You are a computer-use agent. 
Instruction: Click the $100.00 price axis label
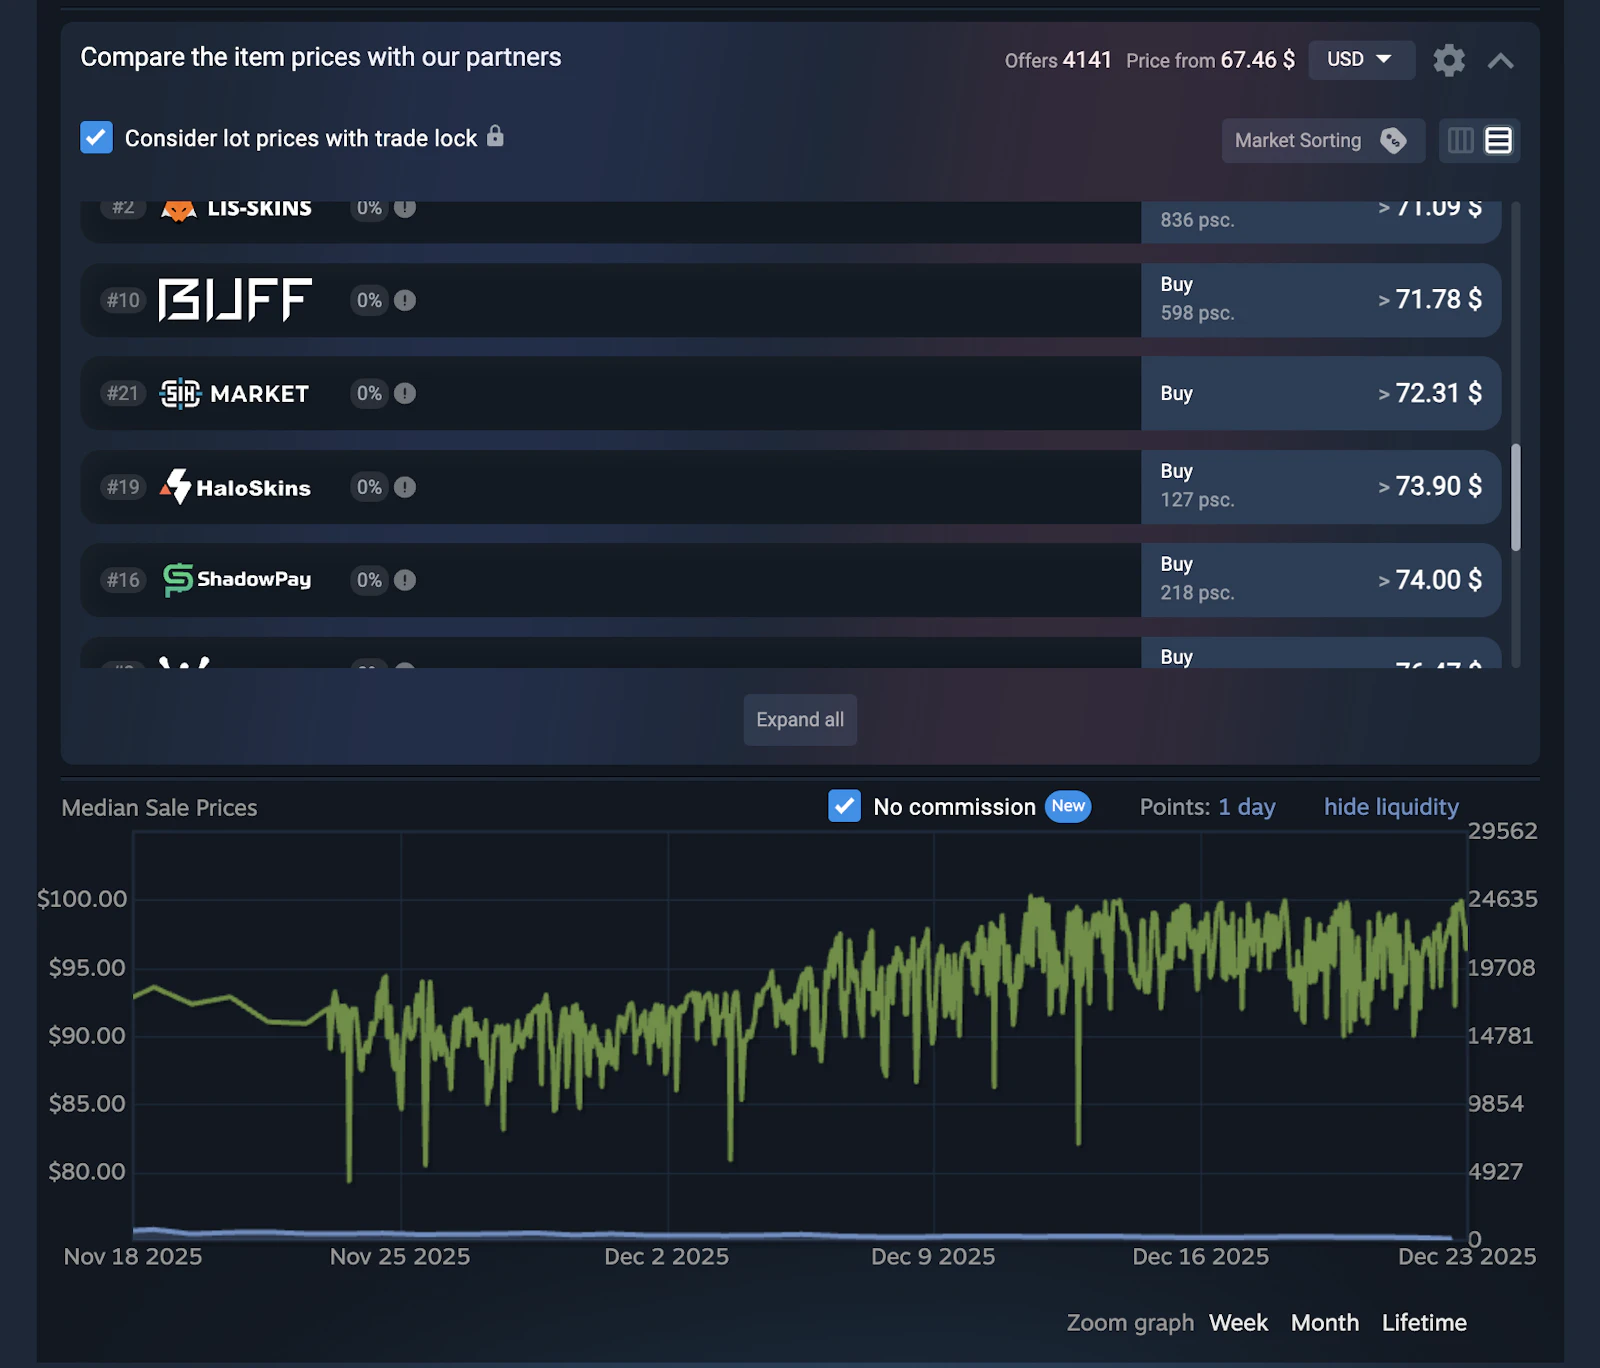pyautogui.click(x=82, y=899)
